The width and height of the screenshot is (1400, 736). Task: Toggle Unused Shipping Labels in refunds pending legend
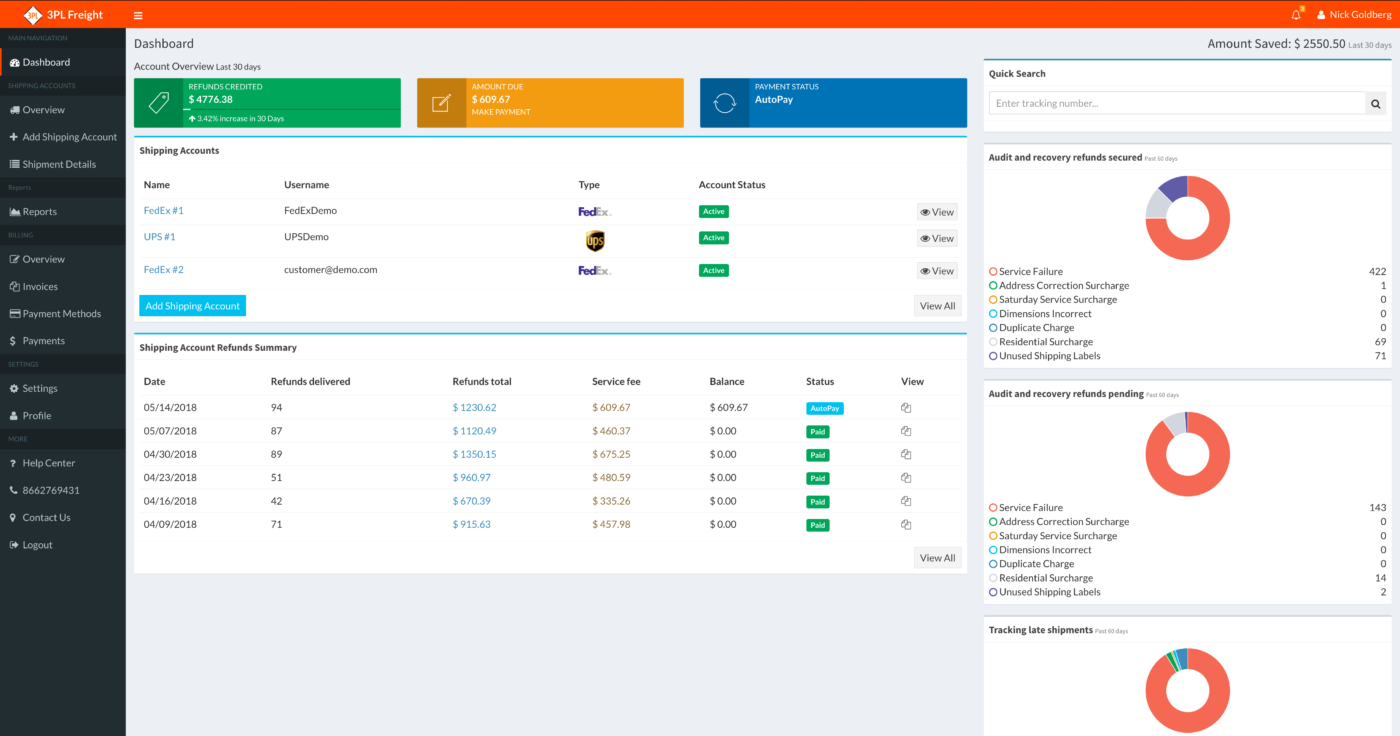[x=1045, y=591]
